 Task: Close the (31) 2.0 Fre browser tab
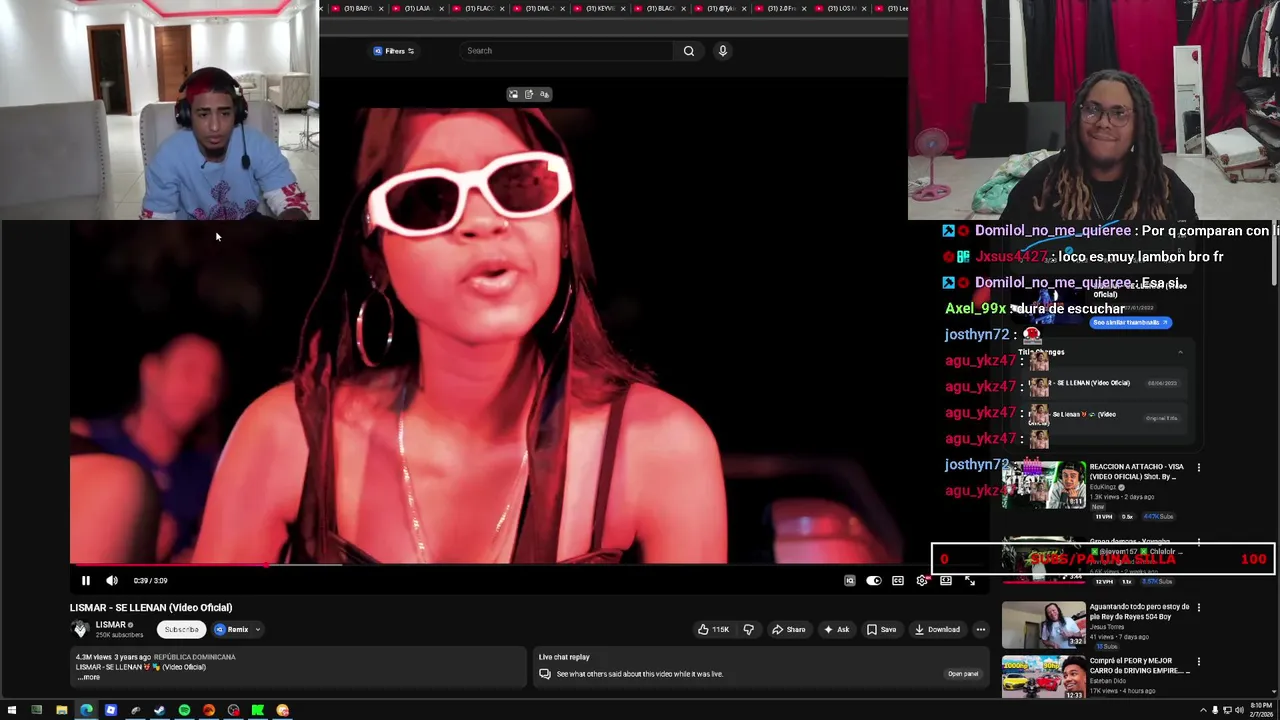[806, 8]
